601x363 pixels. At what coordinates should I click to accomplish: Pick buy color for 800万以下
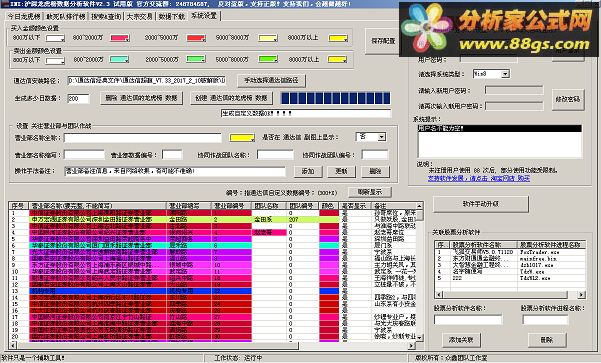[55, 38]
